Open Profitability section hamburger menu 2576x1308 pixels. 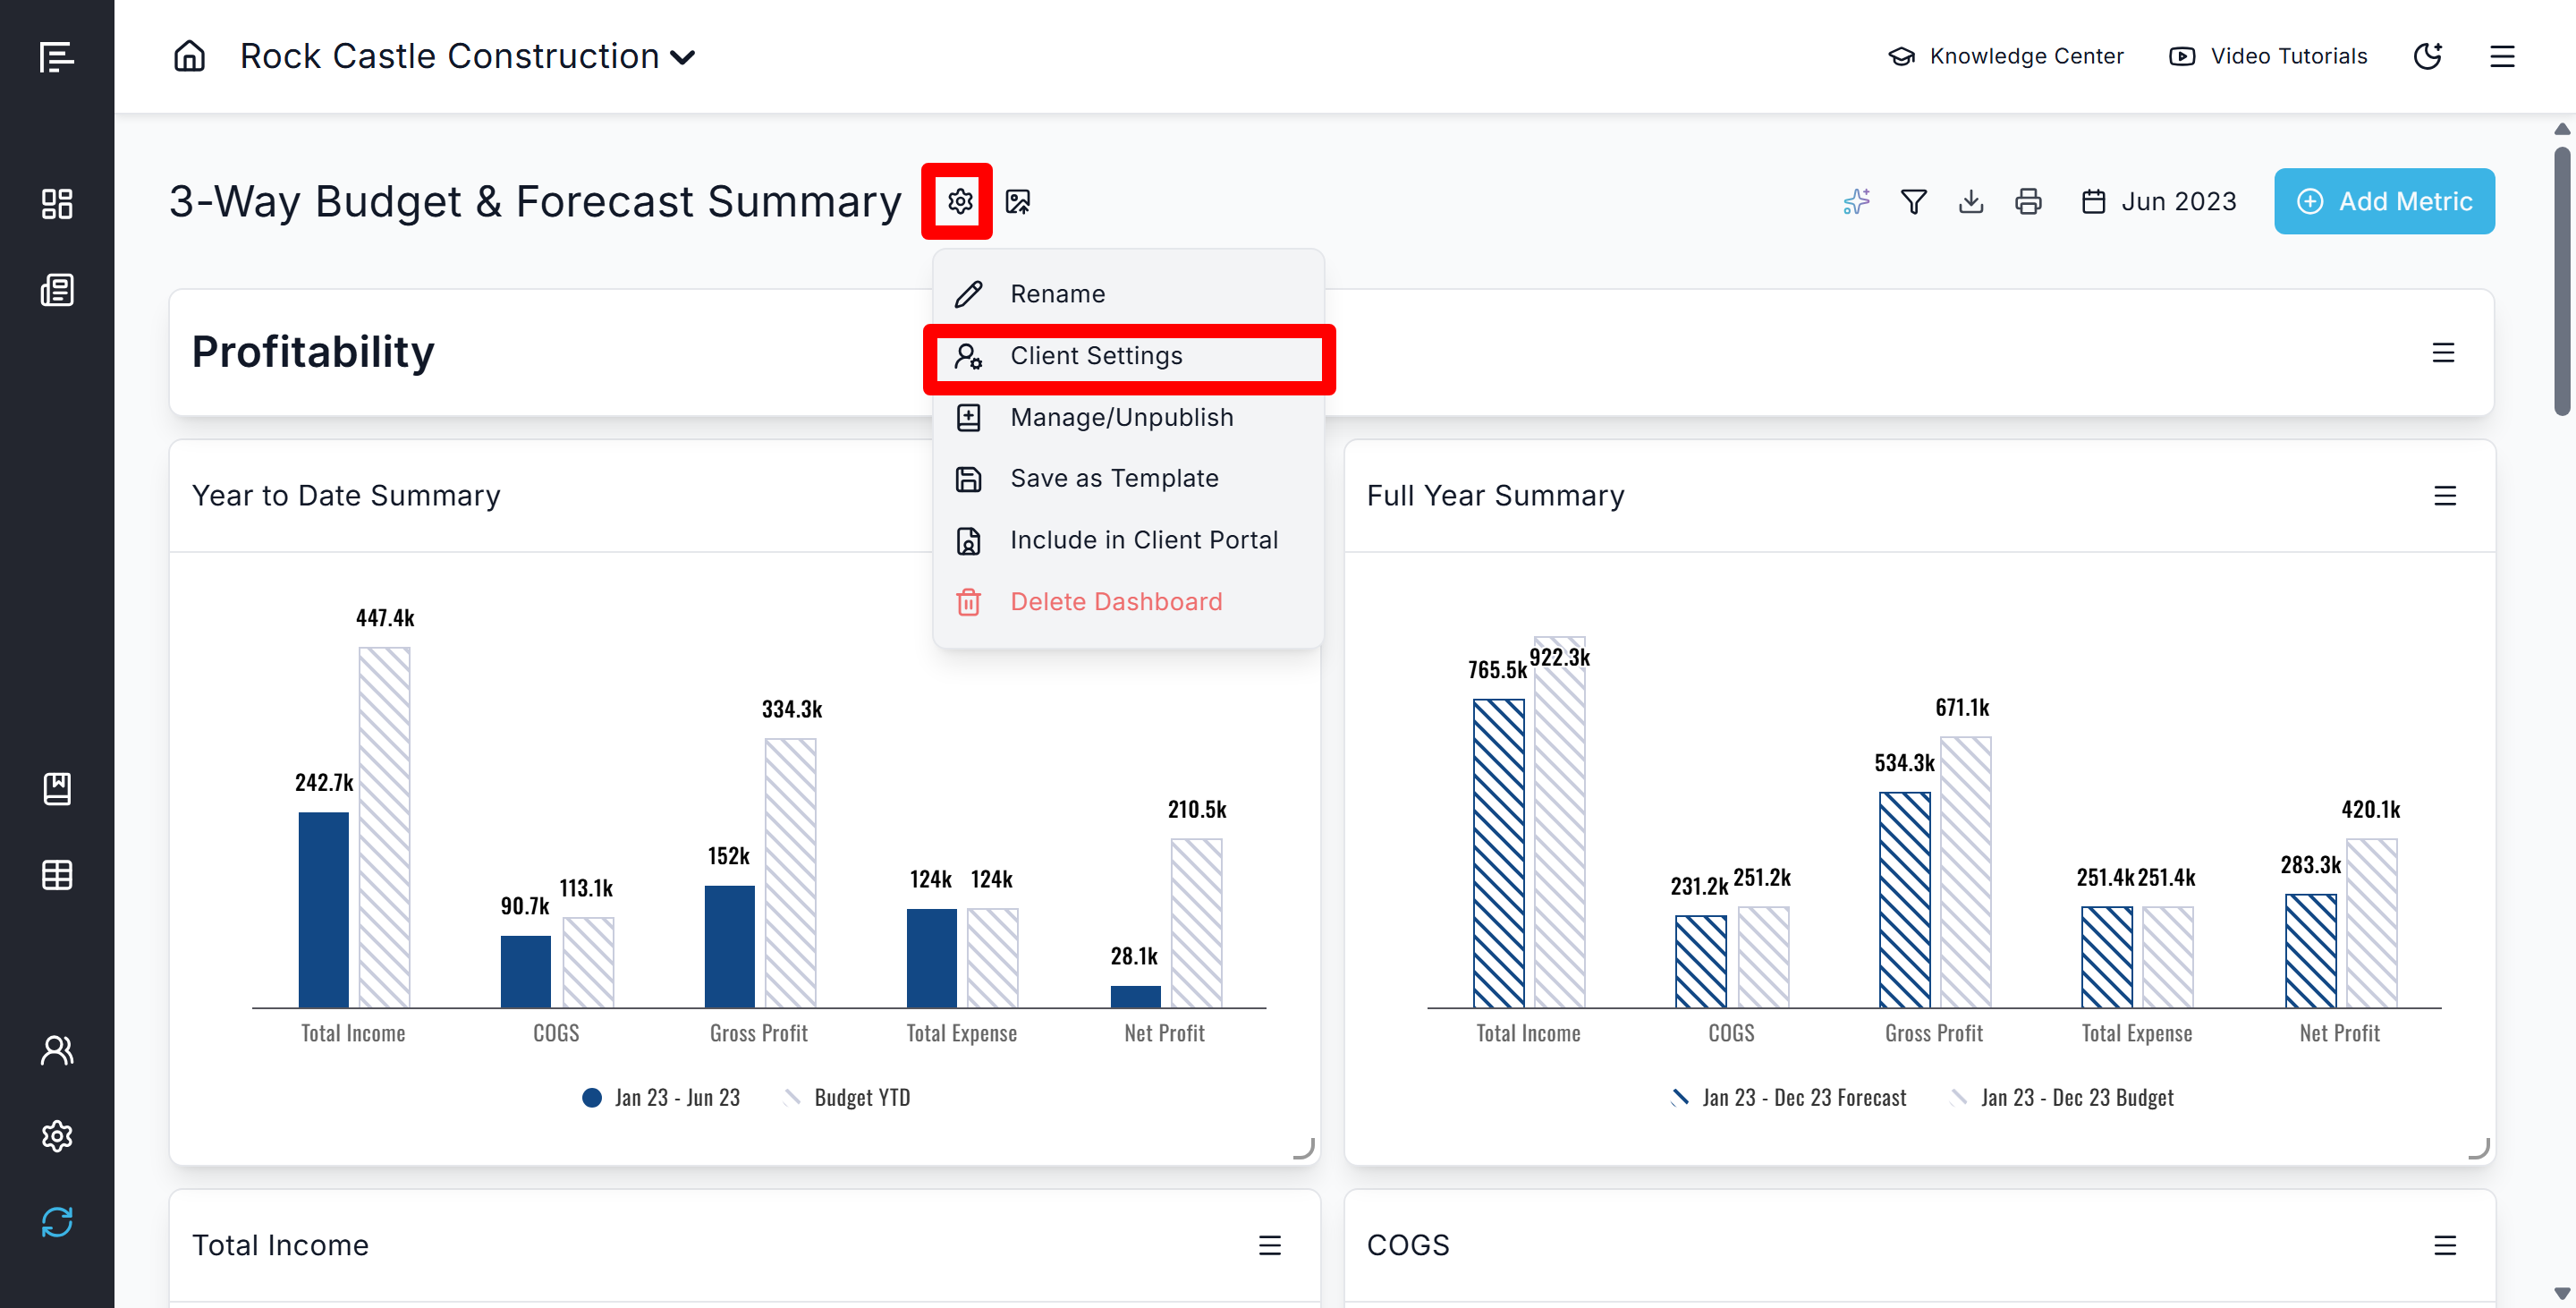[x=2442, y=352]
